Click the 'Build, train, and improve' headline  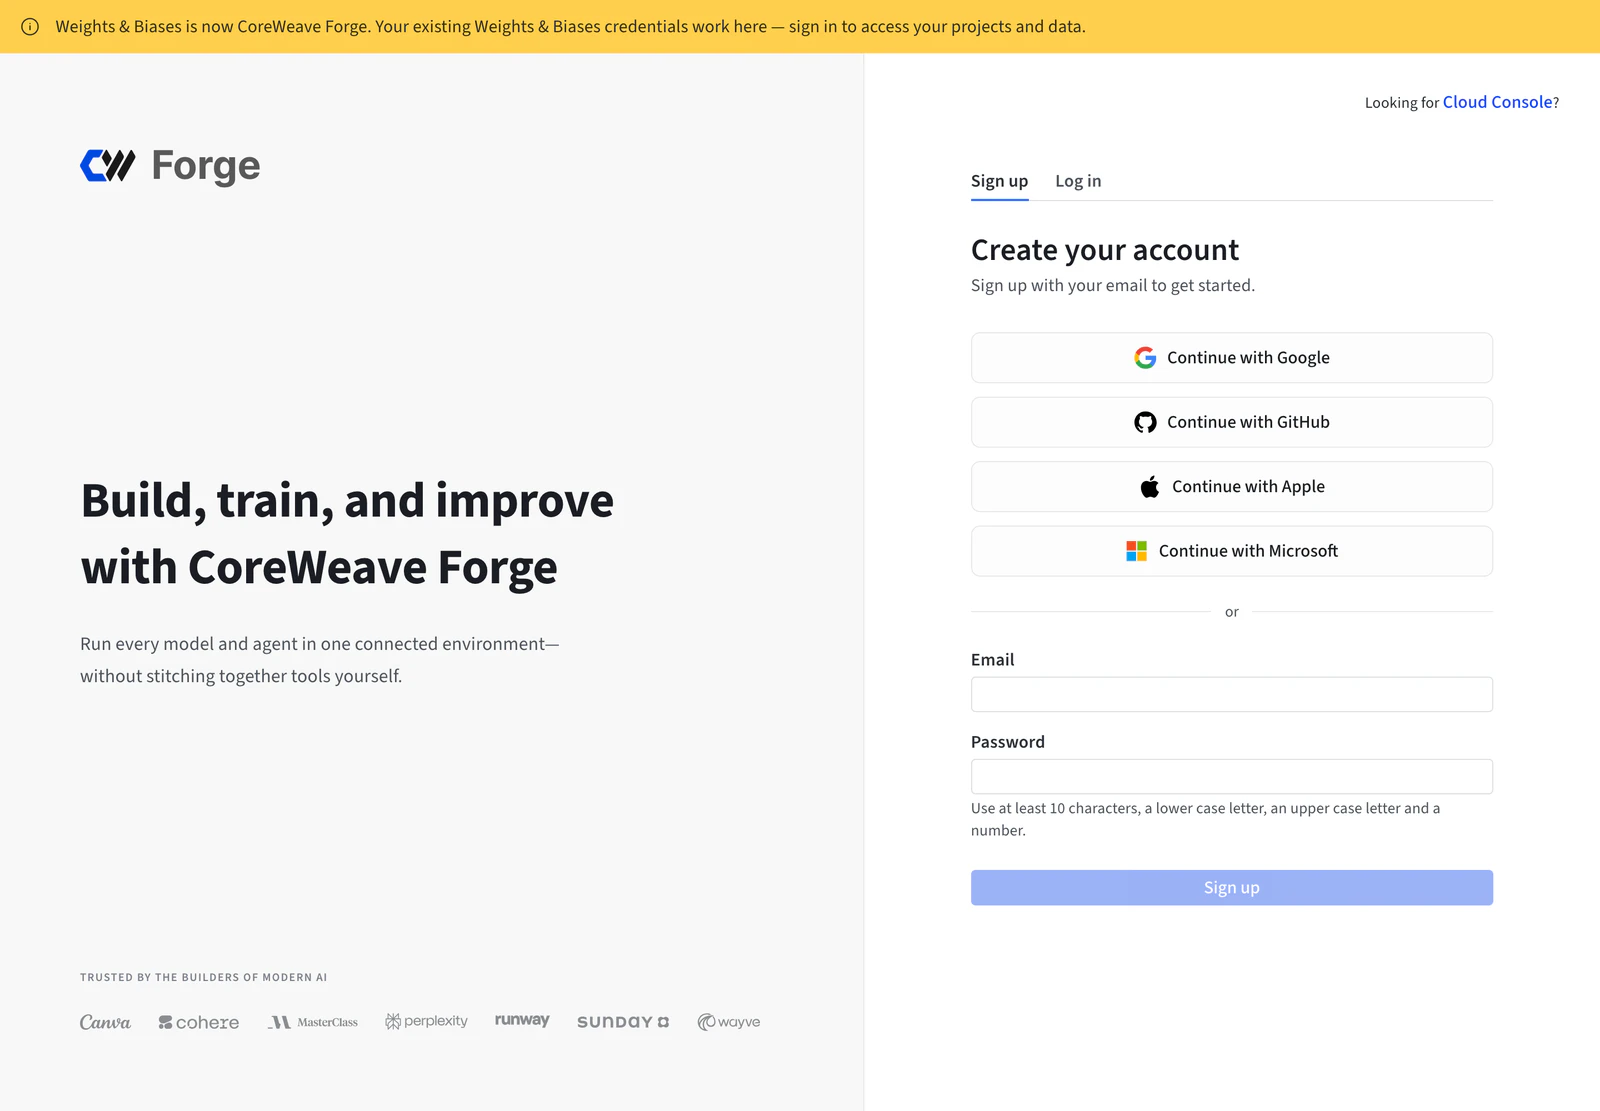point(347,534)
